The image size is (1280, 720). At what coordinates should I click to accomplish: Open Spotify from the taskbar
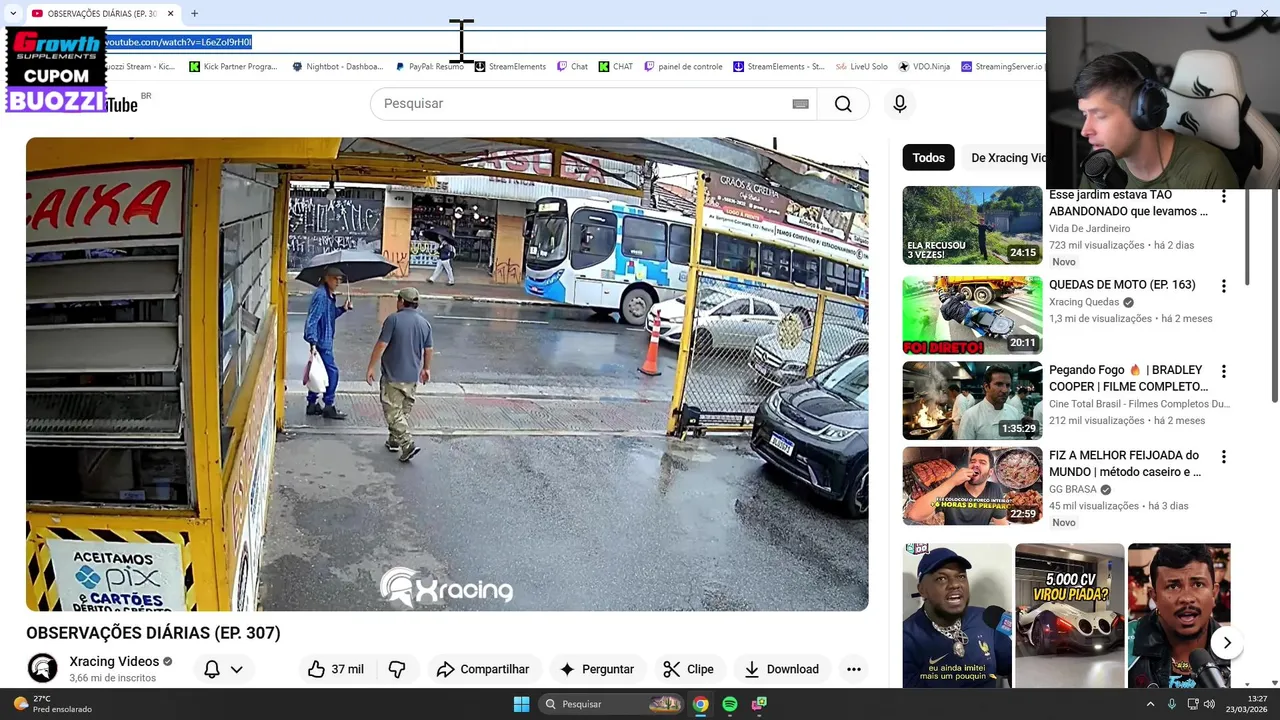point(730,704)
